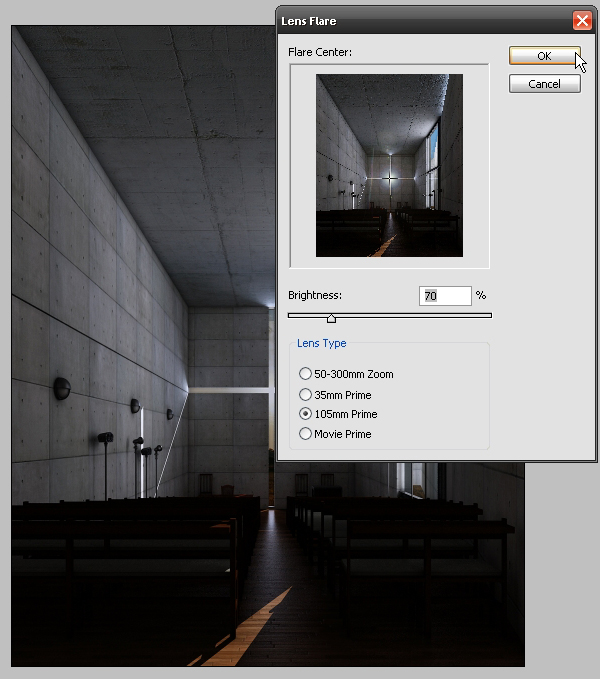Click the orange light streak on canvas floor

[x=245, y=628]
